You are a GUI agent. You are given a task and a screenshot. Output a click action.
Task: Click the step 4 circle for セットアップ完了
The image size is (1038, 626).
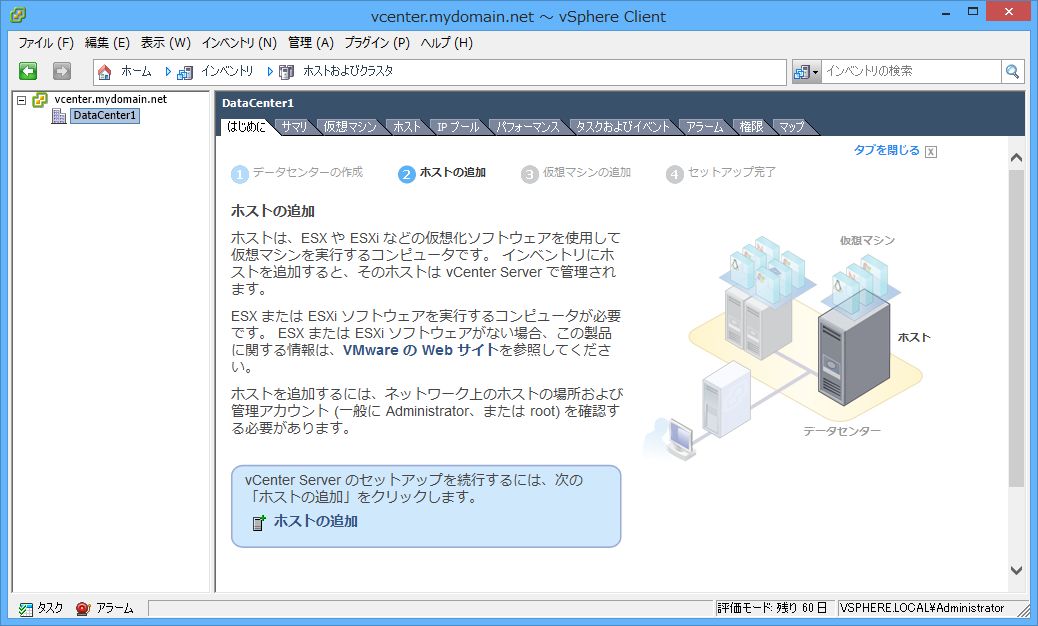pyautogui.click(x=674, y=174)
